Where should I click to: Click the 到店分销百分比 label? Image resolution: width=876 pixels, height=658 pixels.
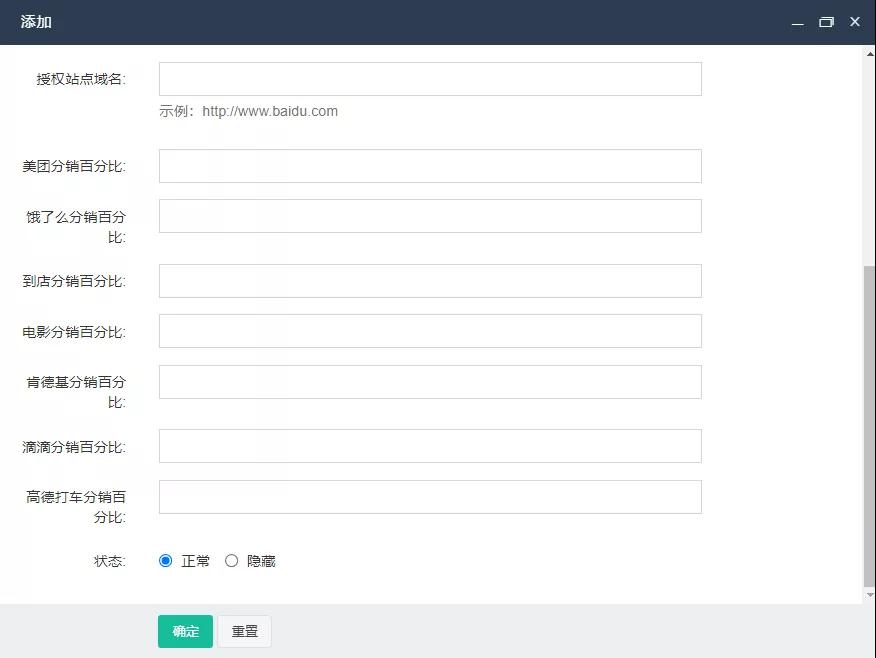click(74, 281)
